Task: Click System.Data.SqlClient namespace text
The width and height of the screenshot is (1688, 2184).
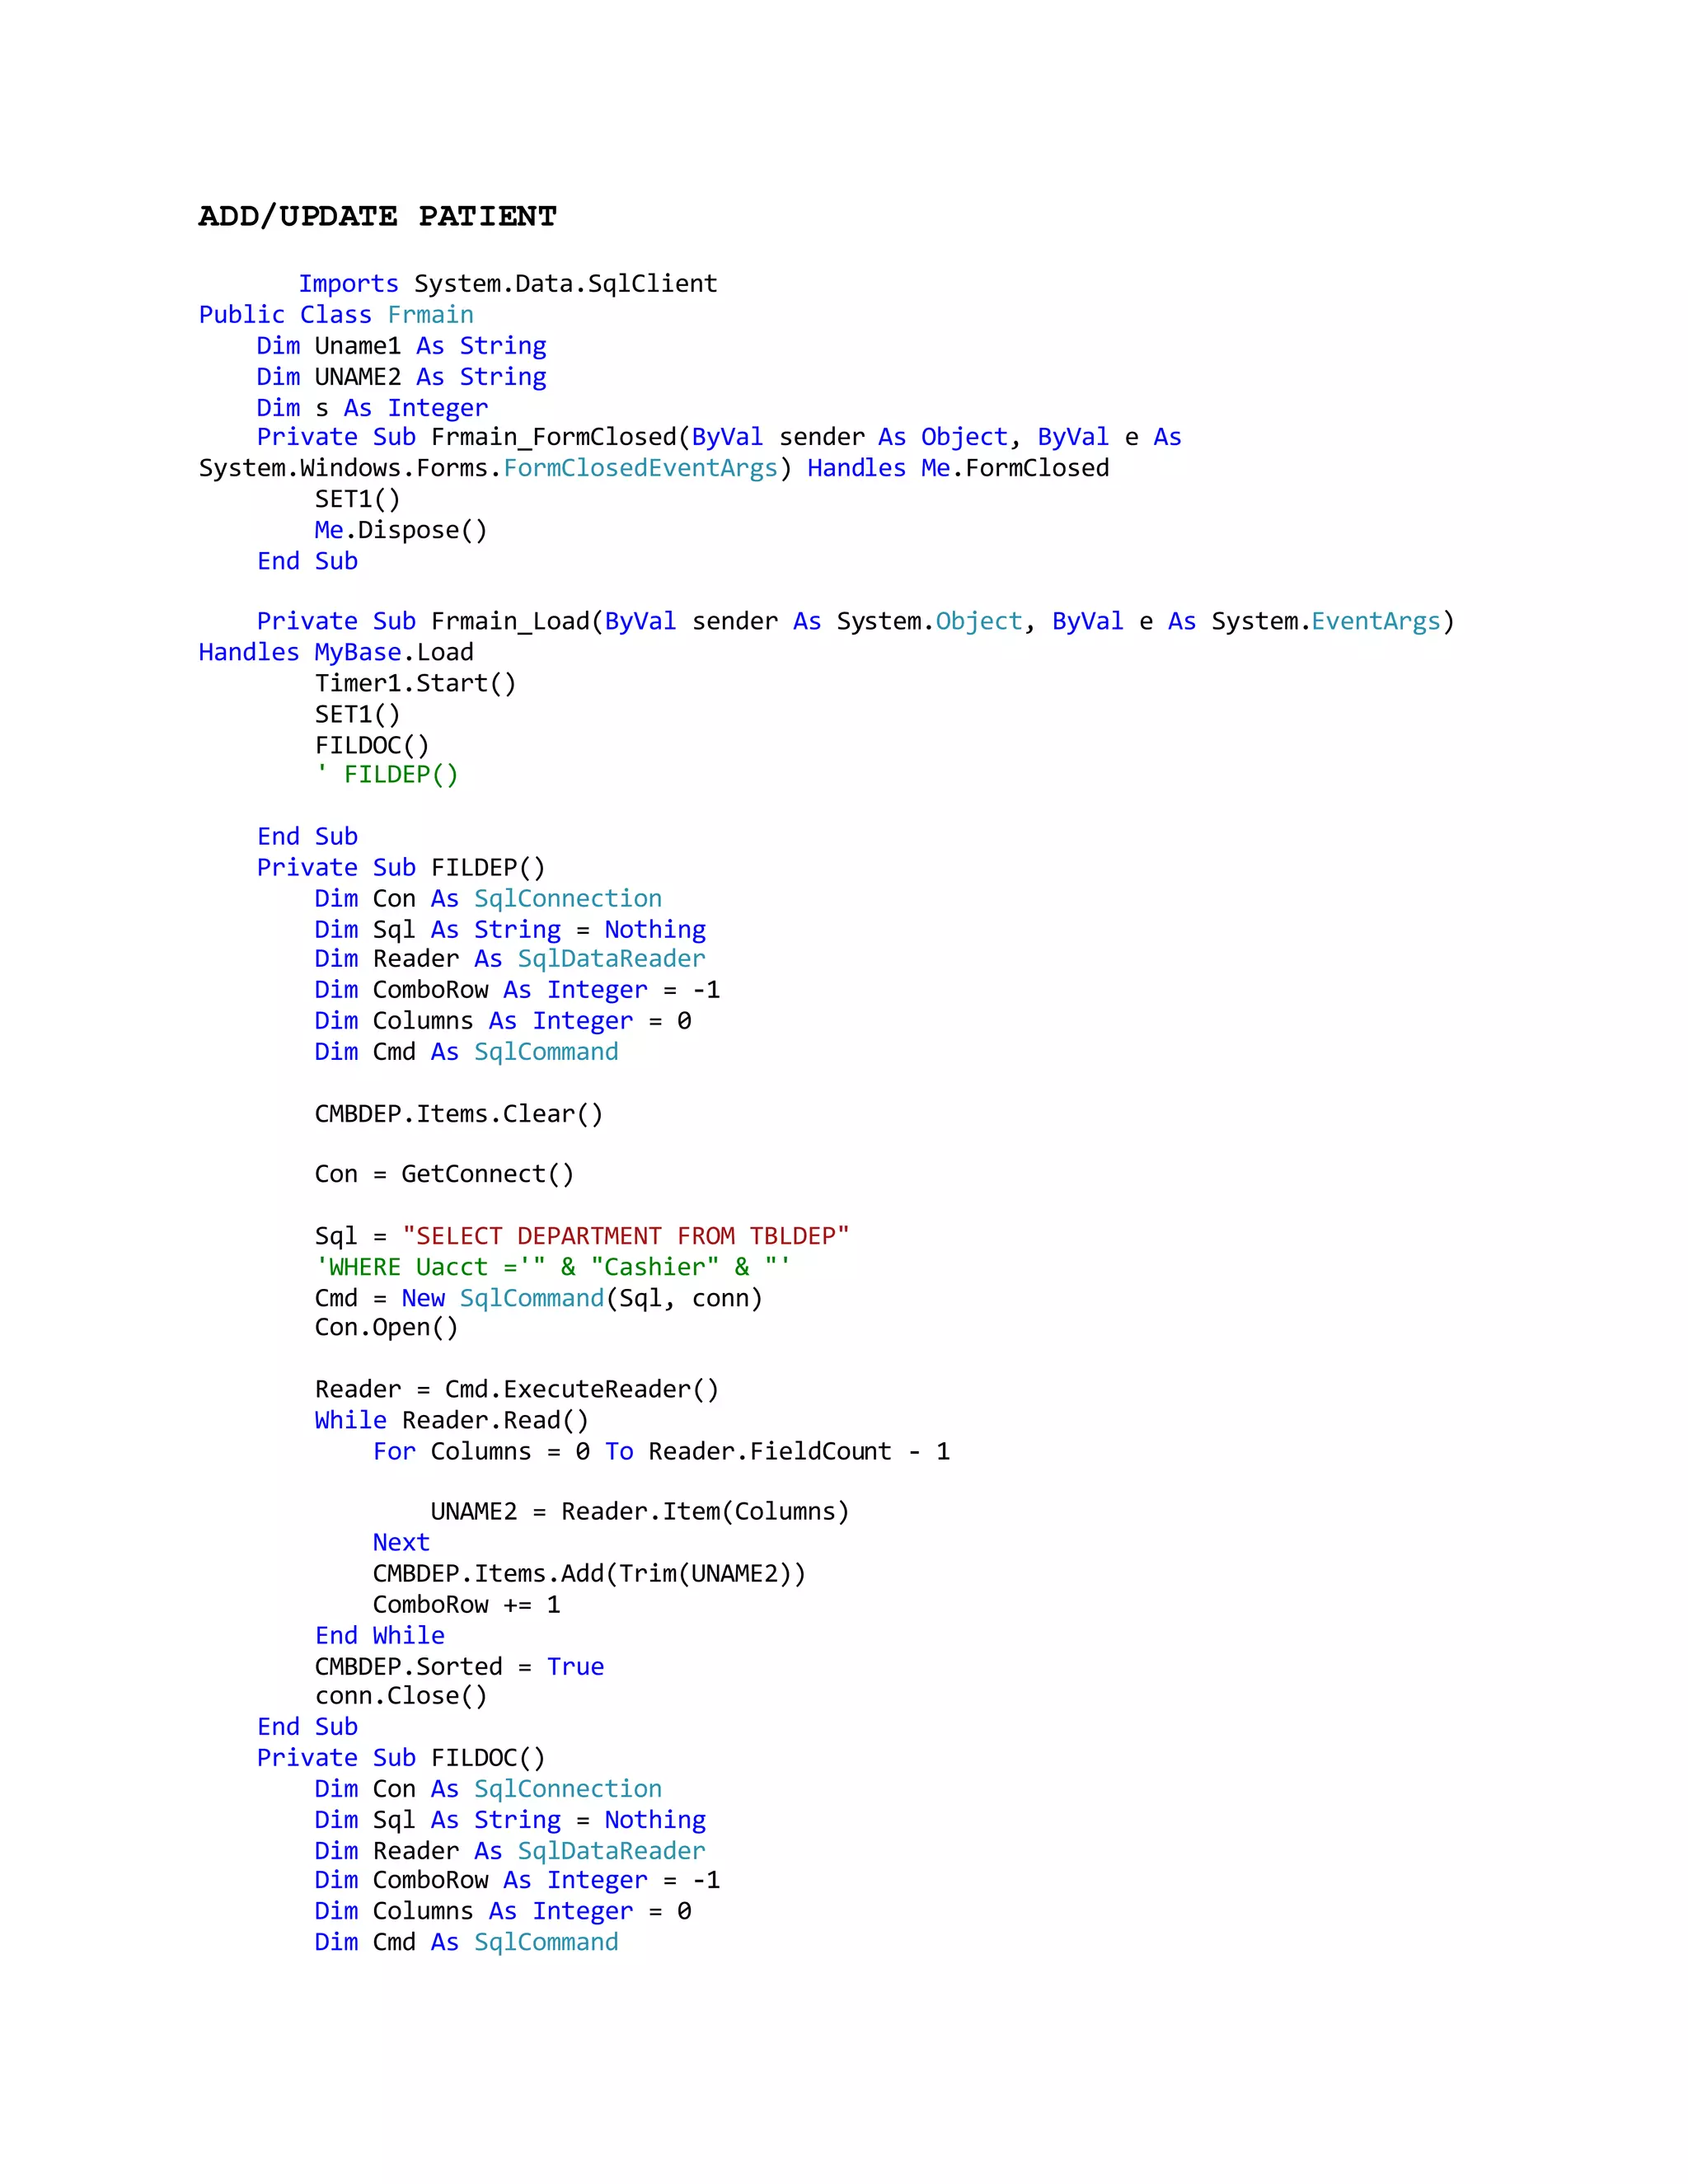Action: click(565, 284)
